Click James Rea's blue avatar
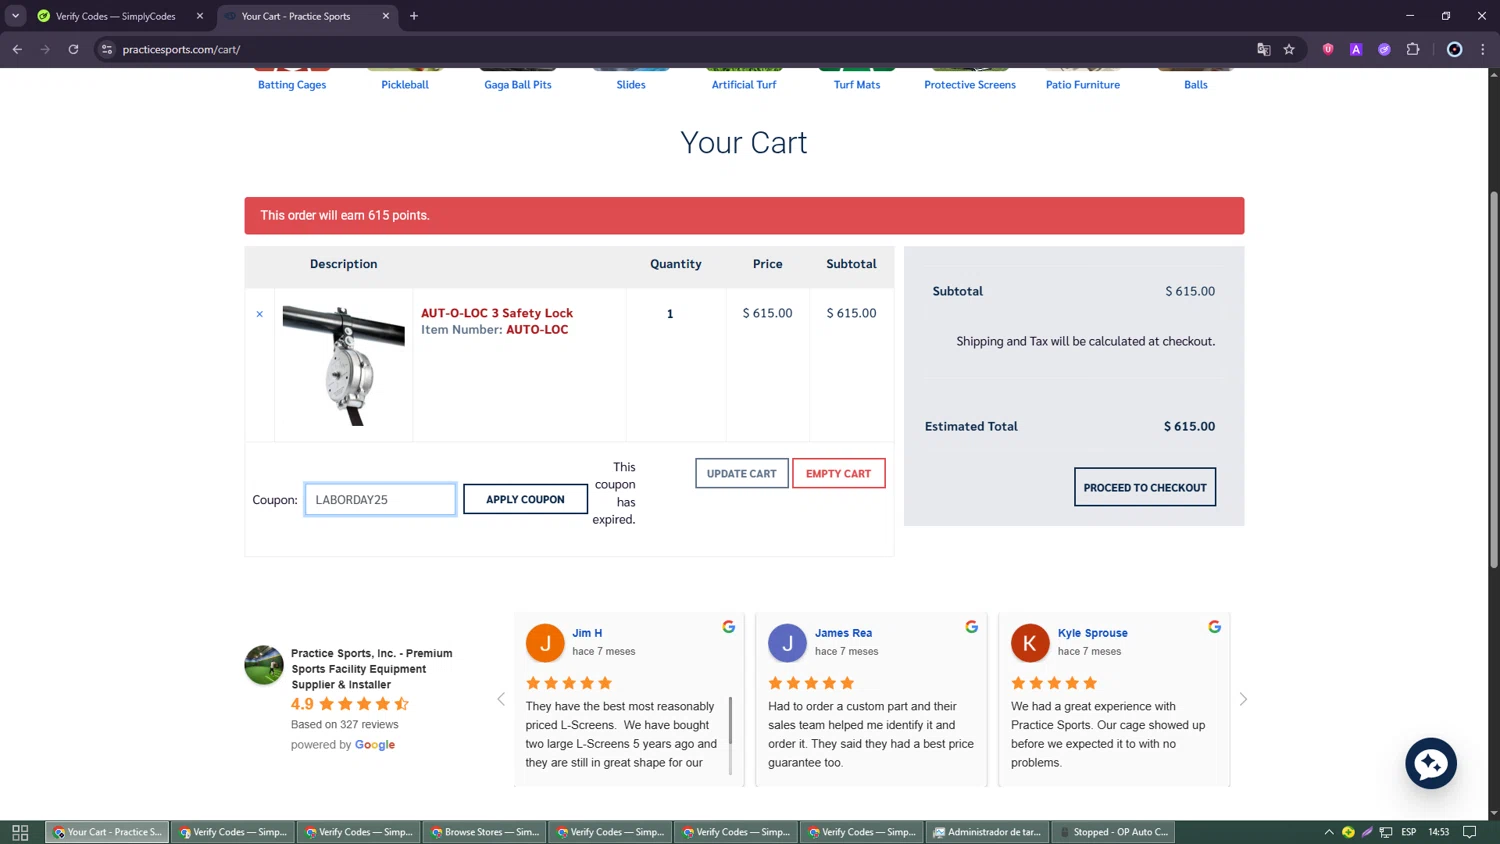 (x=787, y=643)
